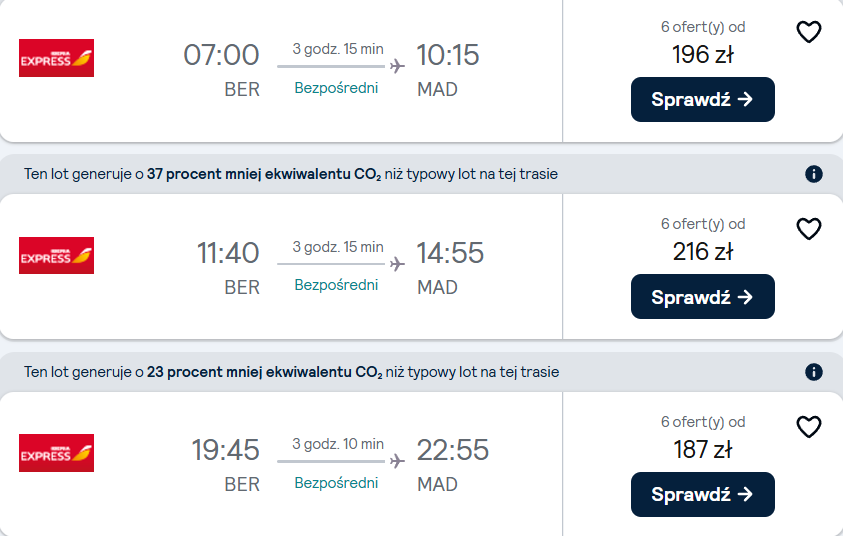The image size is (843, 536).
Task: Open info icon for 37 percent CO₂ notice
Action: [x=813, y=174]
